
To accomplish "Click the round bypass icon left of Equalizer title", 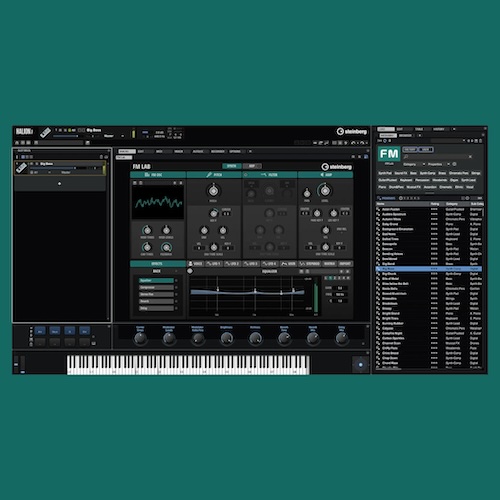I will tap(190, 271).
